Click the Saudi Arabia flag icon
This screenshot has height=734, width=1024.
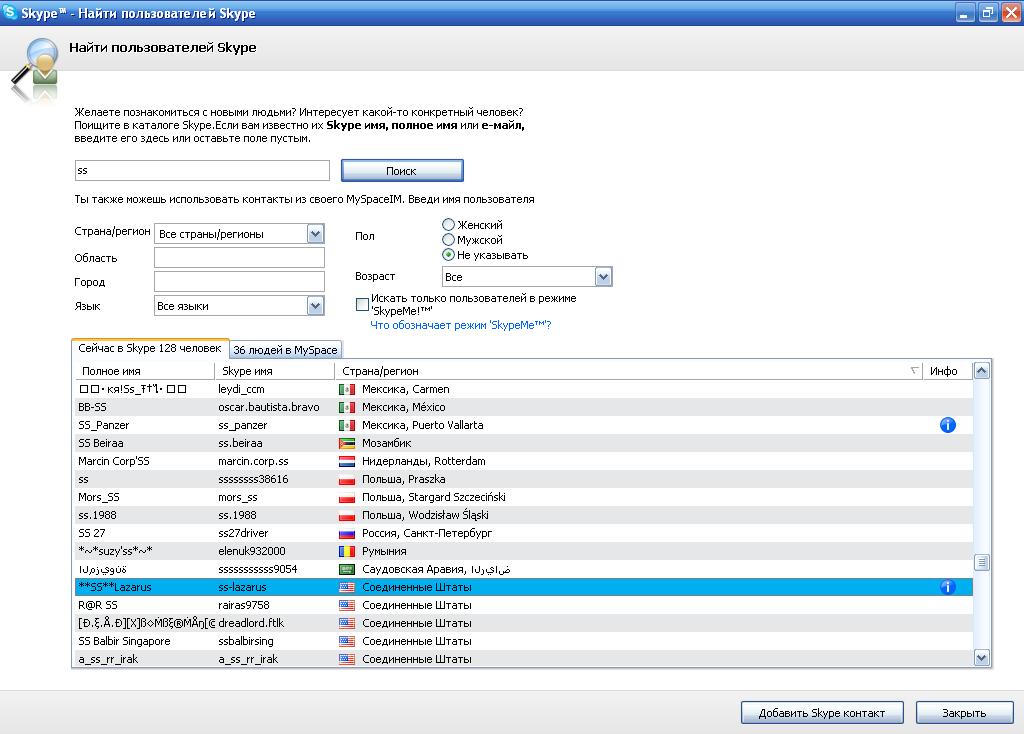click(x=347, y=569)
